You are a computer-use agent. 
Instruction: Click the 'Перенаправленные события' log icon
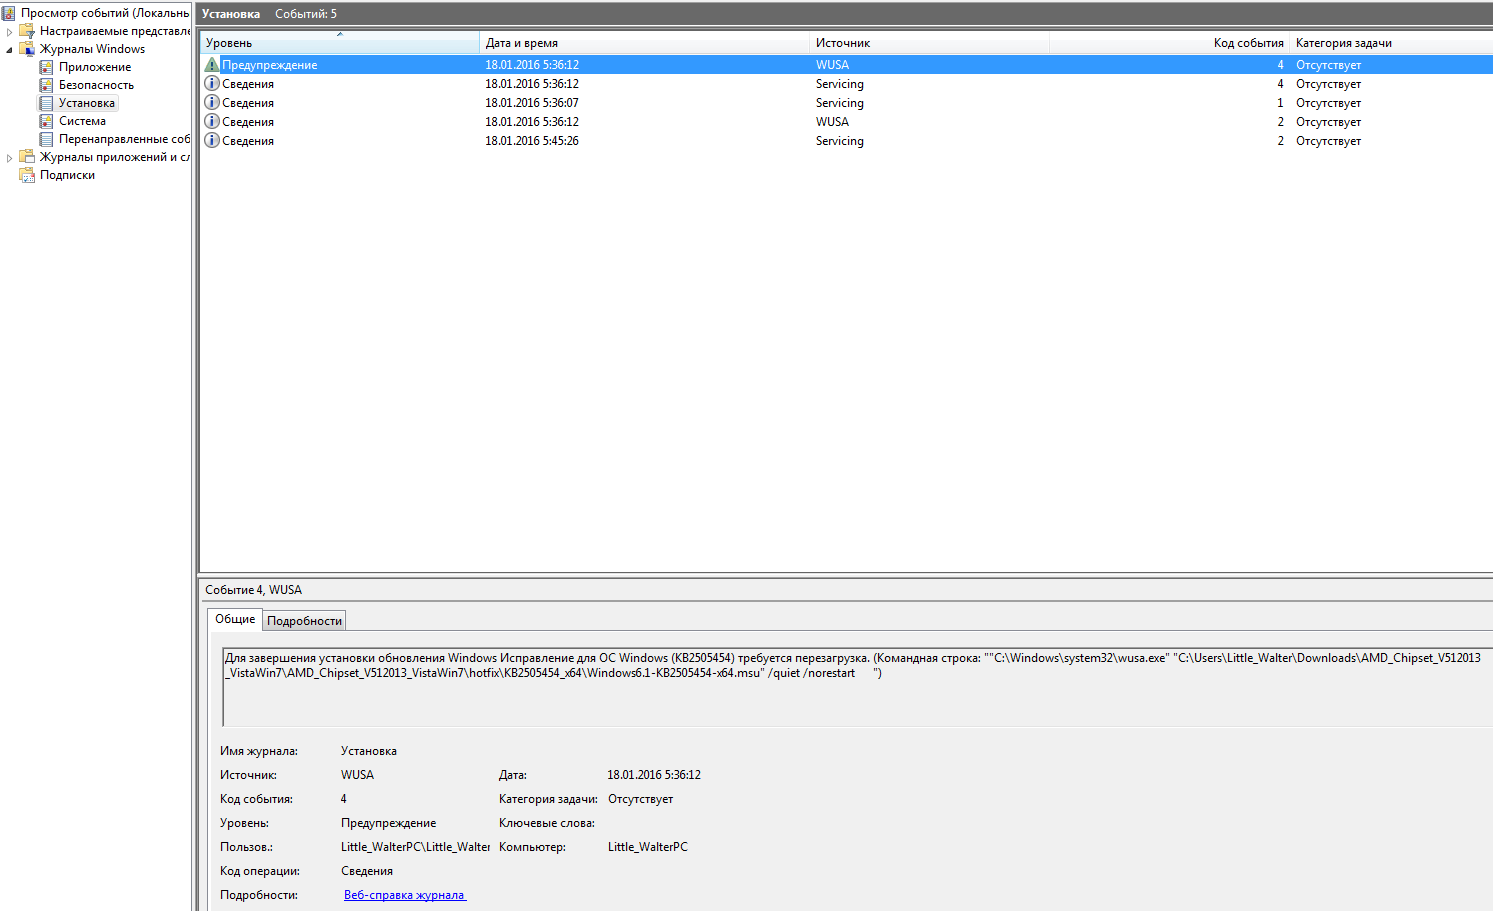[x=46, y=139]
